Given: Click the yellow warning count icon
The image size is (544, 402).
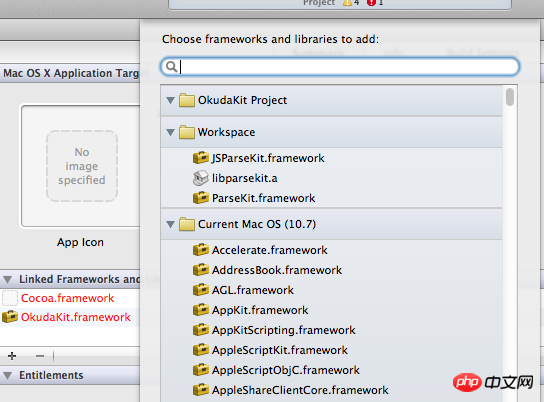Looking at the screenshot, I should (x=347, y=3).
